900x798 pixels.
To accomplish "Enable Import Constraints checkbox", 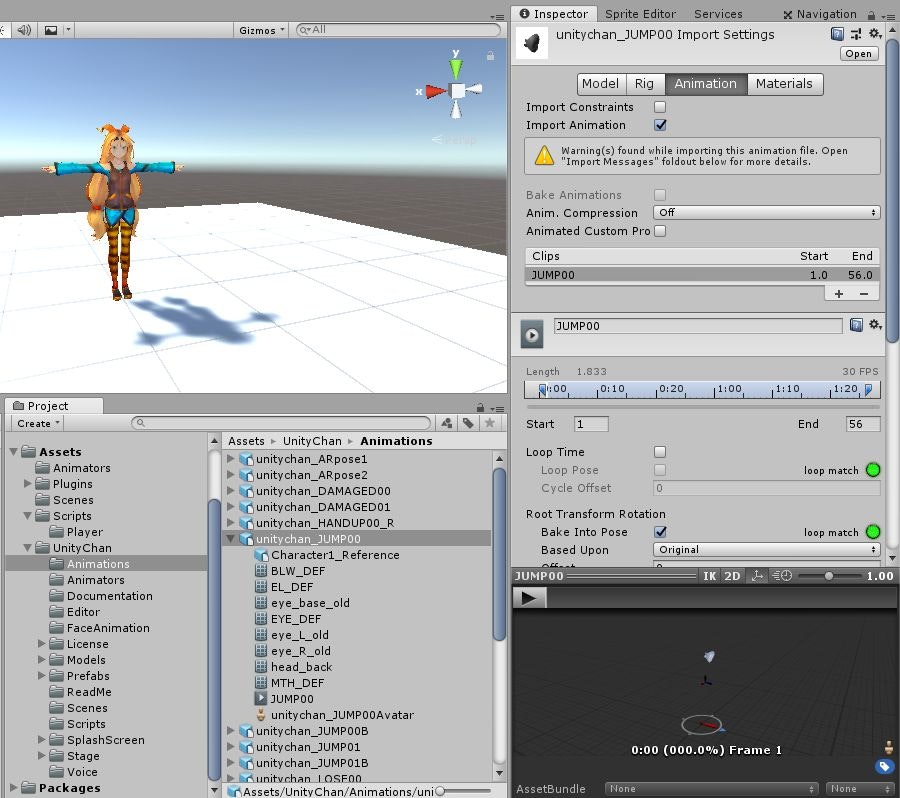I will (660, 107).
